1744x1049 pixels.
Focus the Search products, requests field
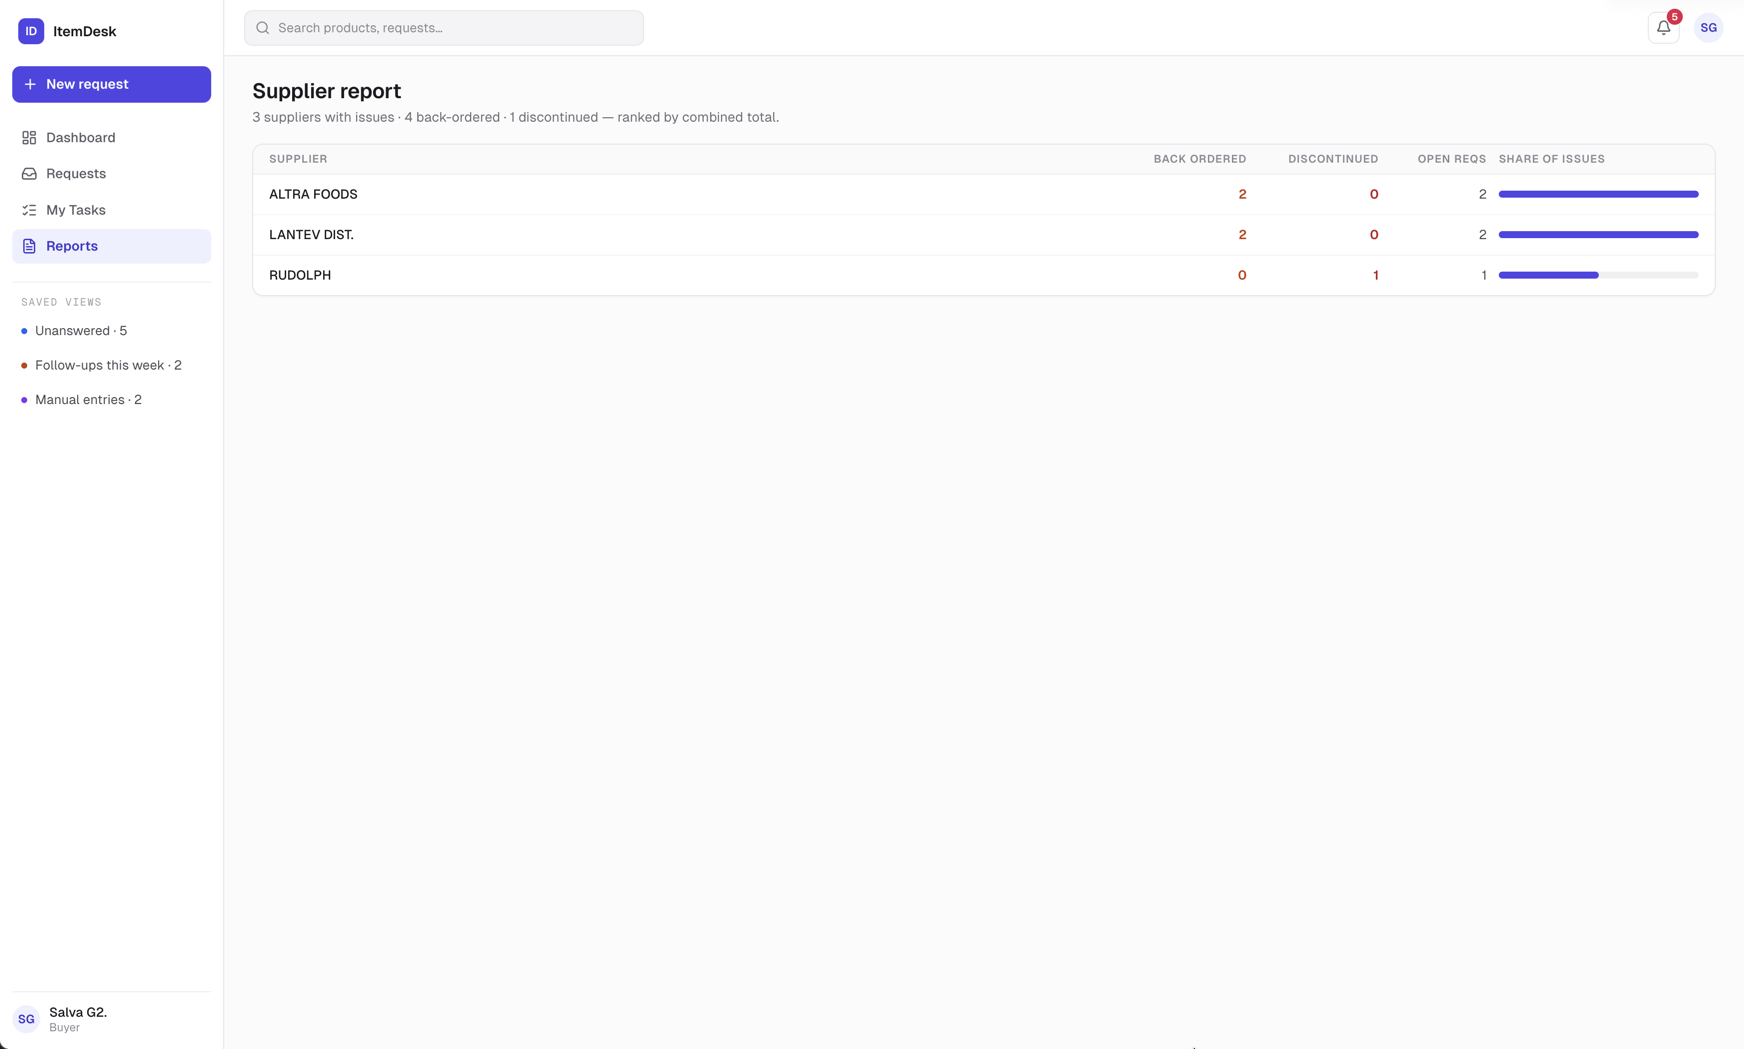[444, 28]
